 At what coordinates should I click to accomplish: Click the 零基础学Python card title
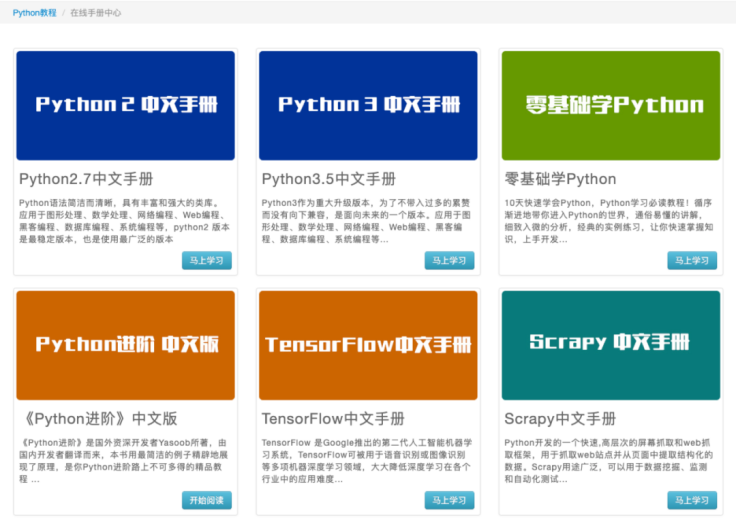[560, 179]
